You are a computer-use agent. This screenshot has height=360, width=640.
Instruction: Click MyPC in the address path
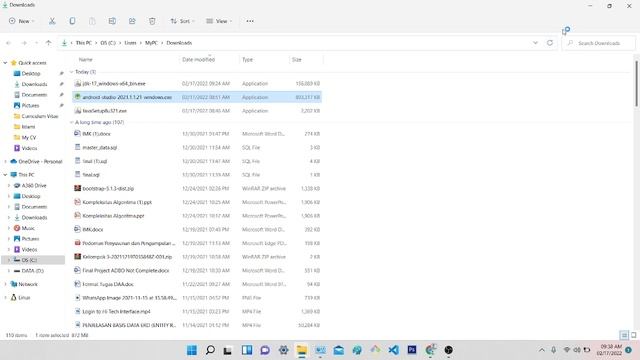pos(151,43)
